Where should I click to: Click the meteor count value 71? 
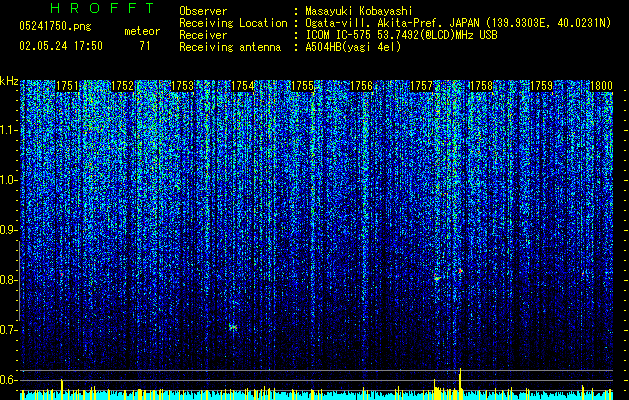145,46
